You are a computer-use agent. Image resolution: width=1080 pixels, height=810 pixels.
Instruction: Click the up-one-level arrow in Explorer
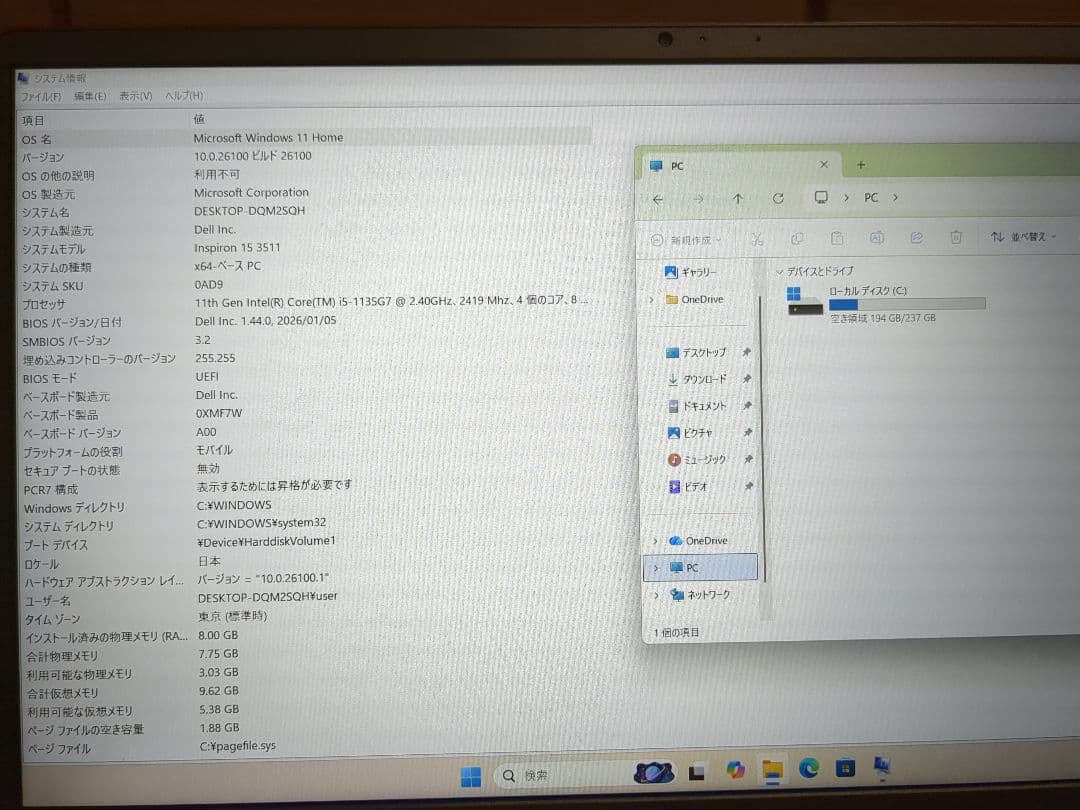coord(738,198)
